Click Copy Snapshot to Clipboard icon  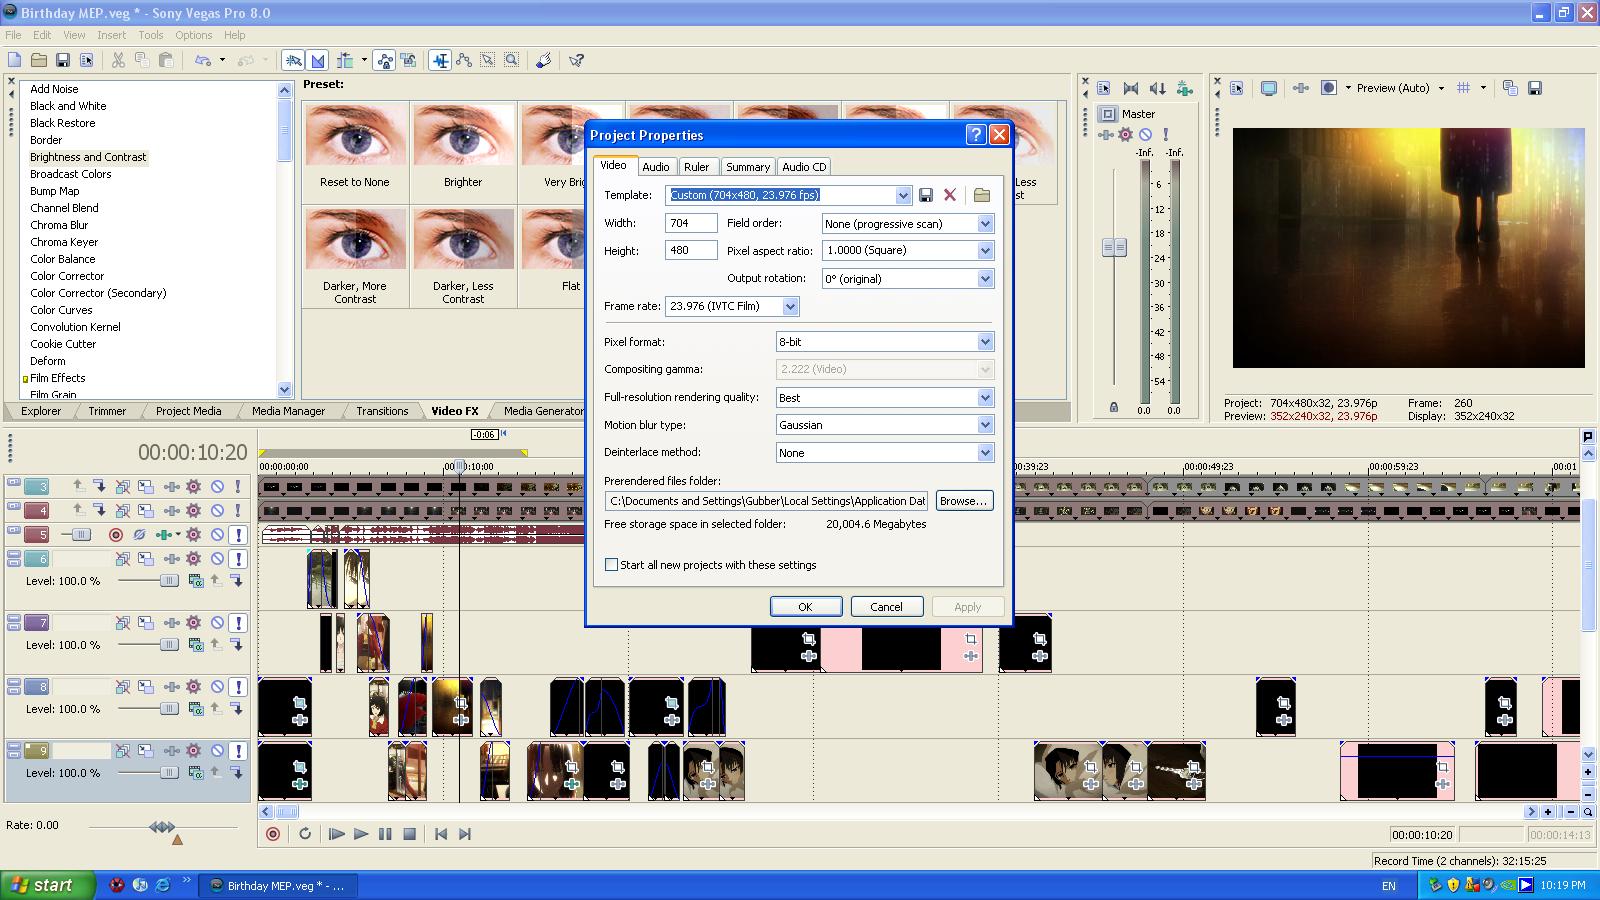click(x=1510, y=88)
